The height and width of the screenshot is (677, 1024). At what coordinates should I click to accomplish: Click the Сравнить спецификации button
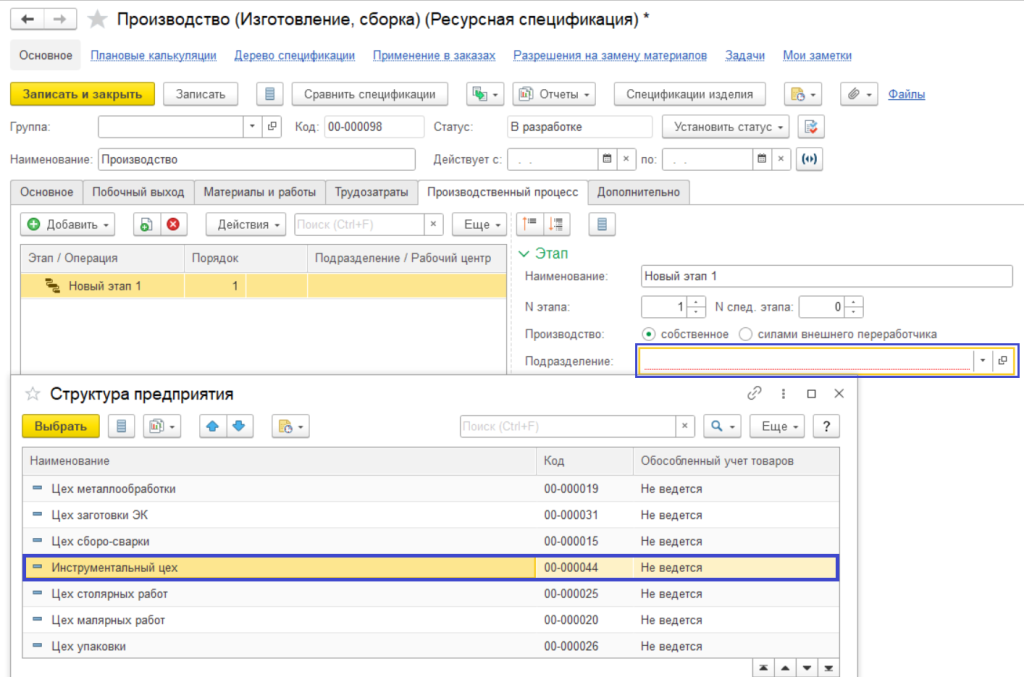click(x=370, y=94)
